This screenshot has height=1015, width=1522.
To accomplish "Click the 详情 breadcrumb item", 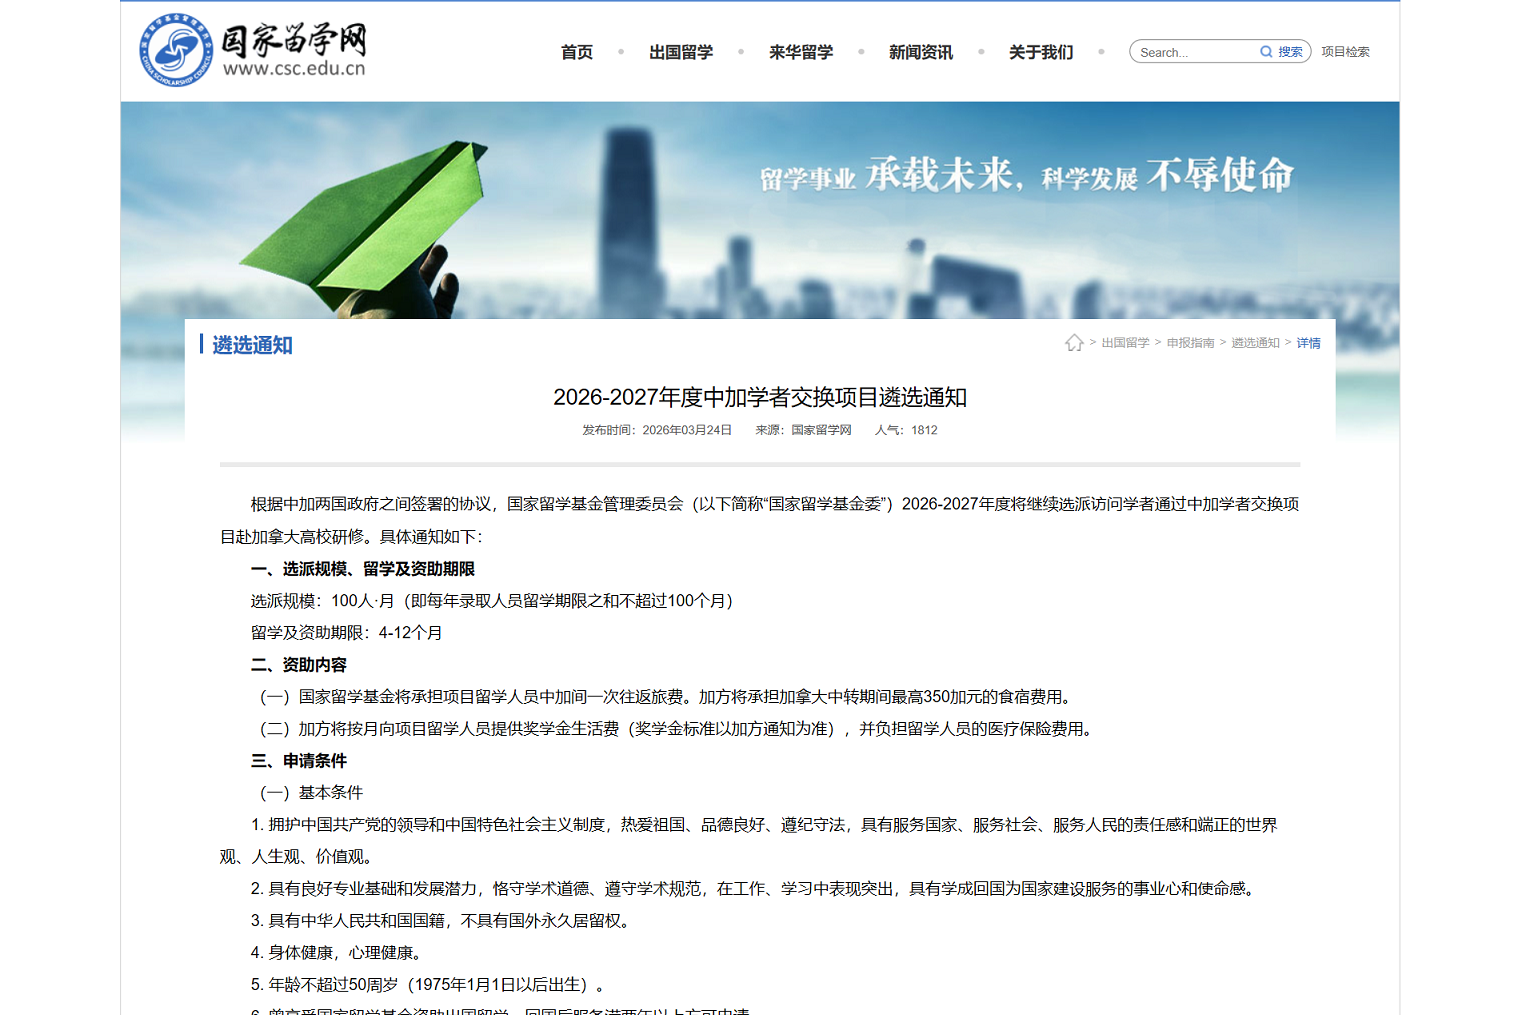I will pos(1308,343).
